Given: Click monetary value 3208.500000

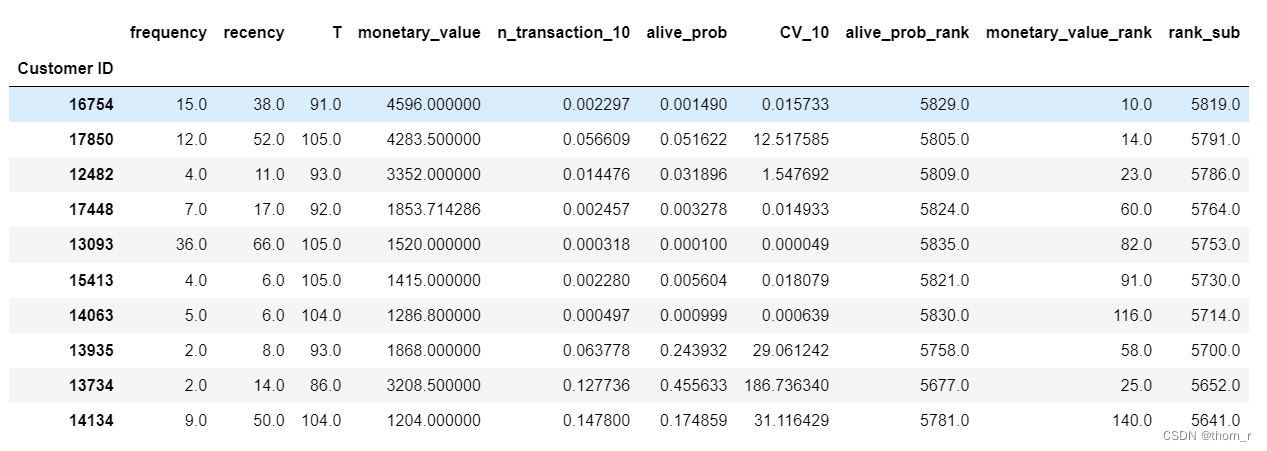Looking at the screenshot, I should pyautogui.click(x=432, y=385).
